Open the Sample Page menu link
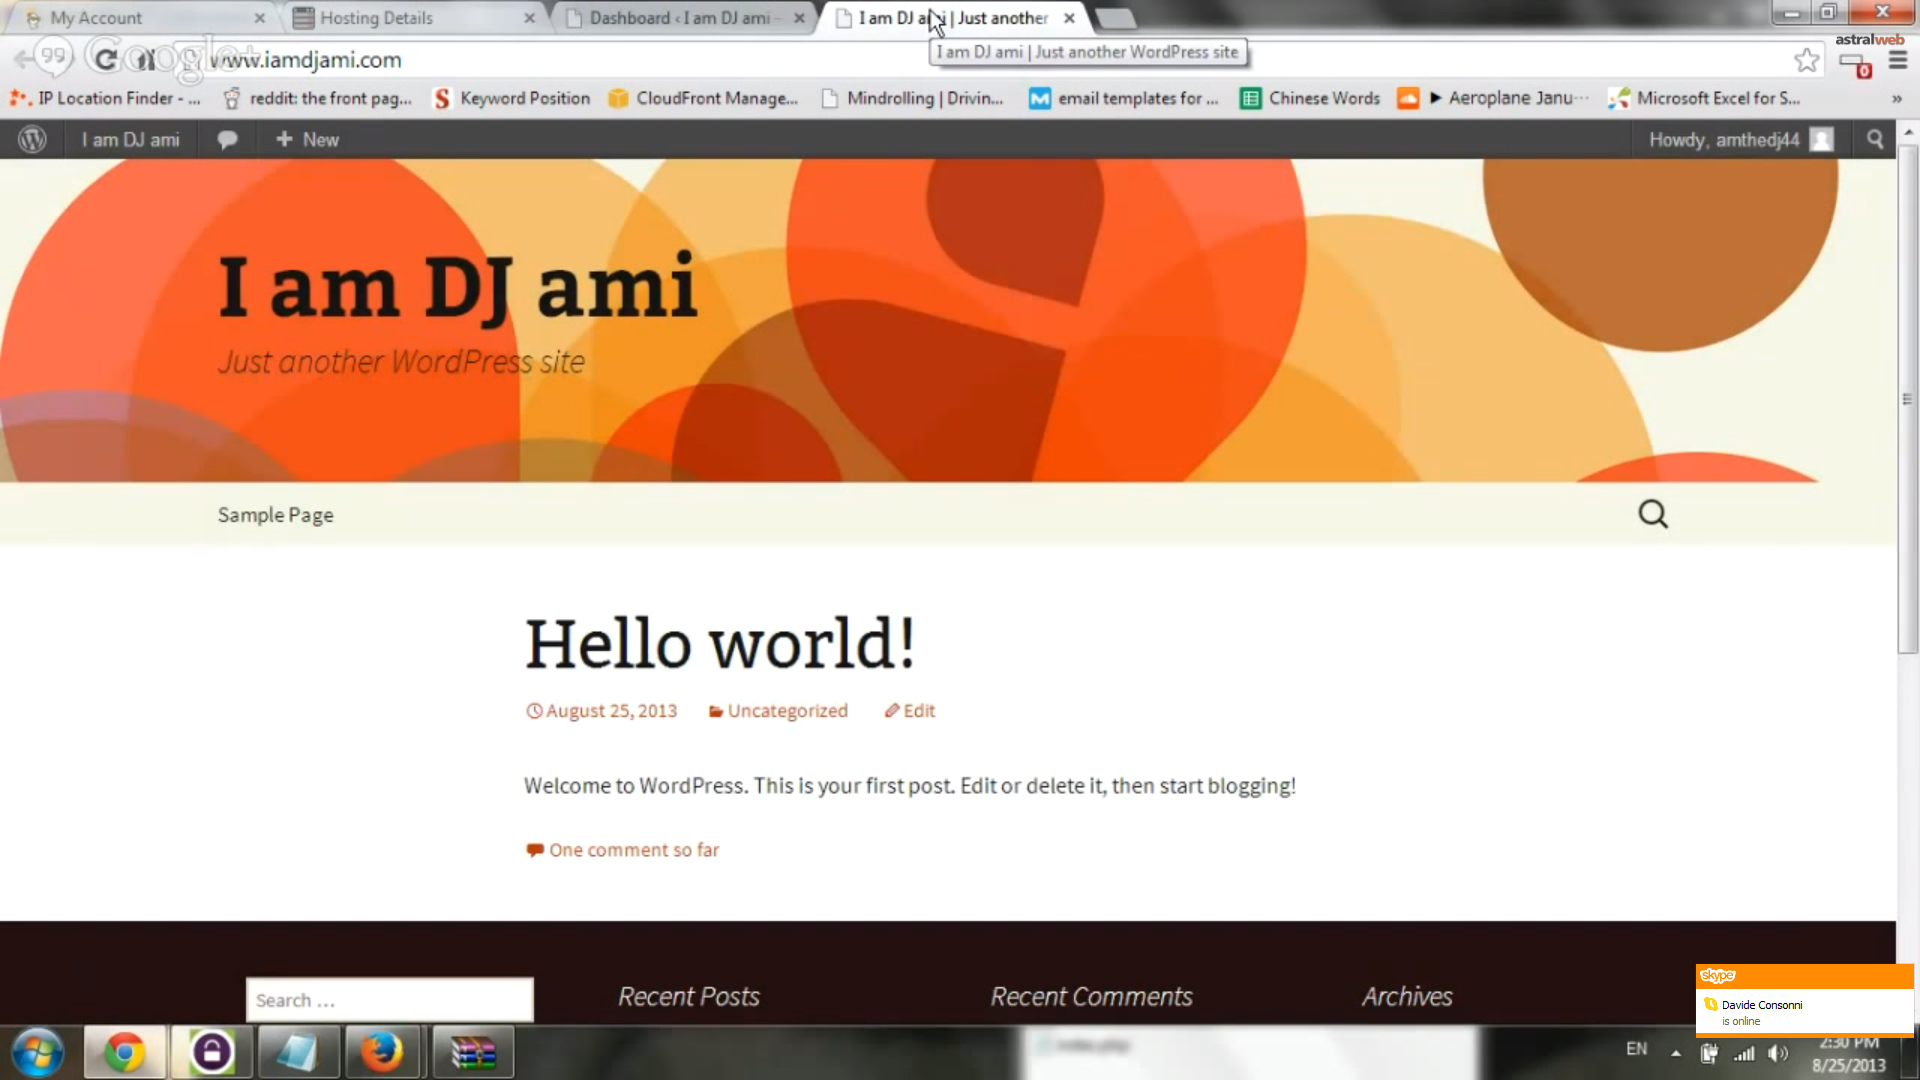The height and width of the screenshot is (1080, 1920). point(275,515)
